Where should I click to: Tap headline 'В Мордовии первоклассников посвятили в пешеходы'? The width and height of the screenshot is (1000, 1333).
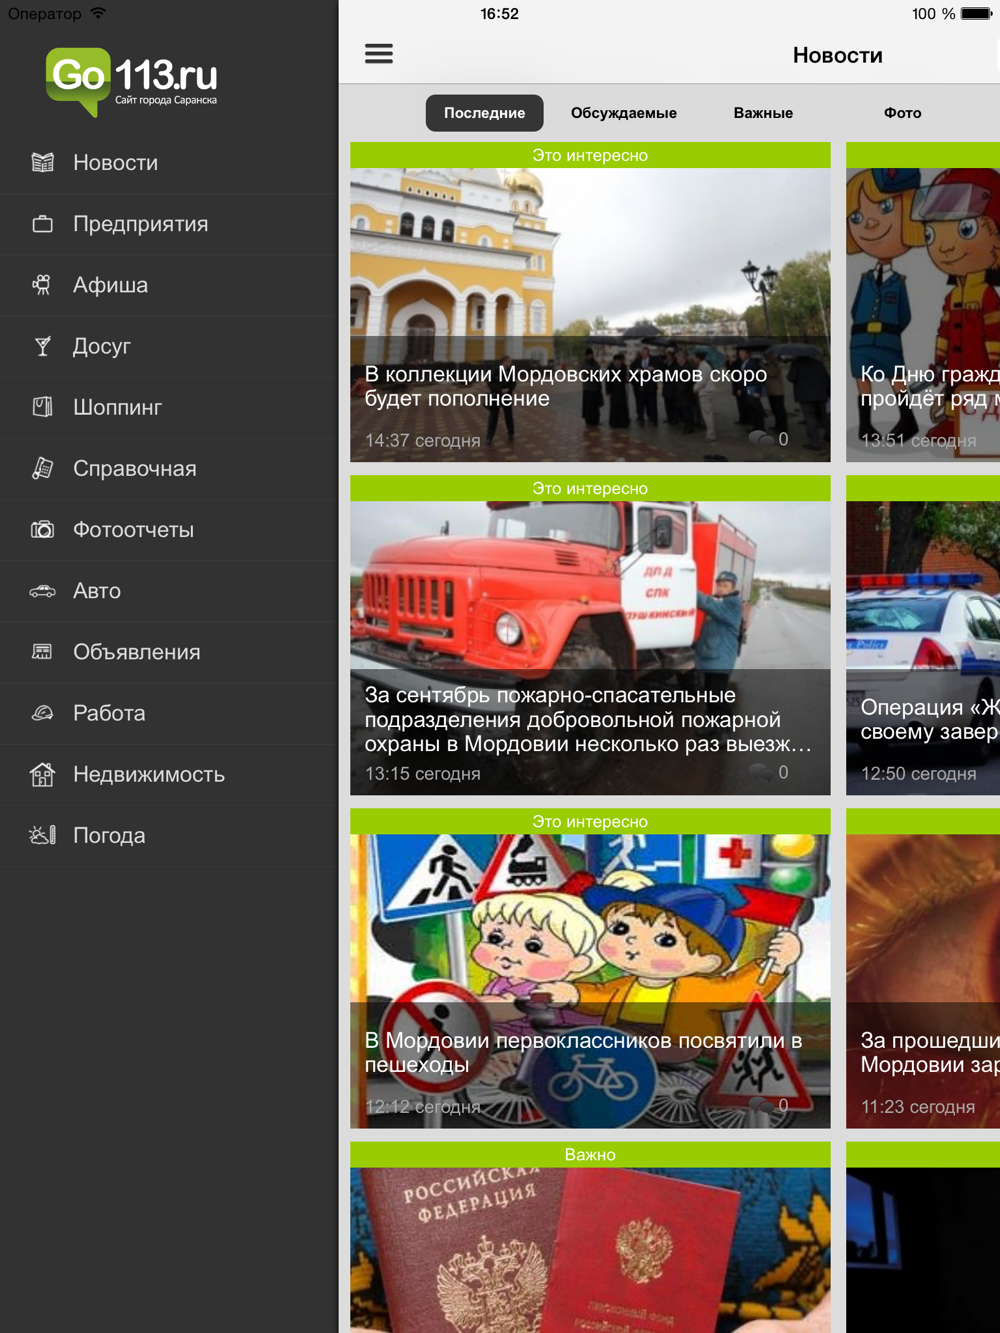(x=583, y=1052)
